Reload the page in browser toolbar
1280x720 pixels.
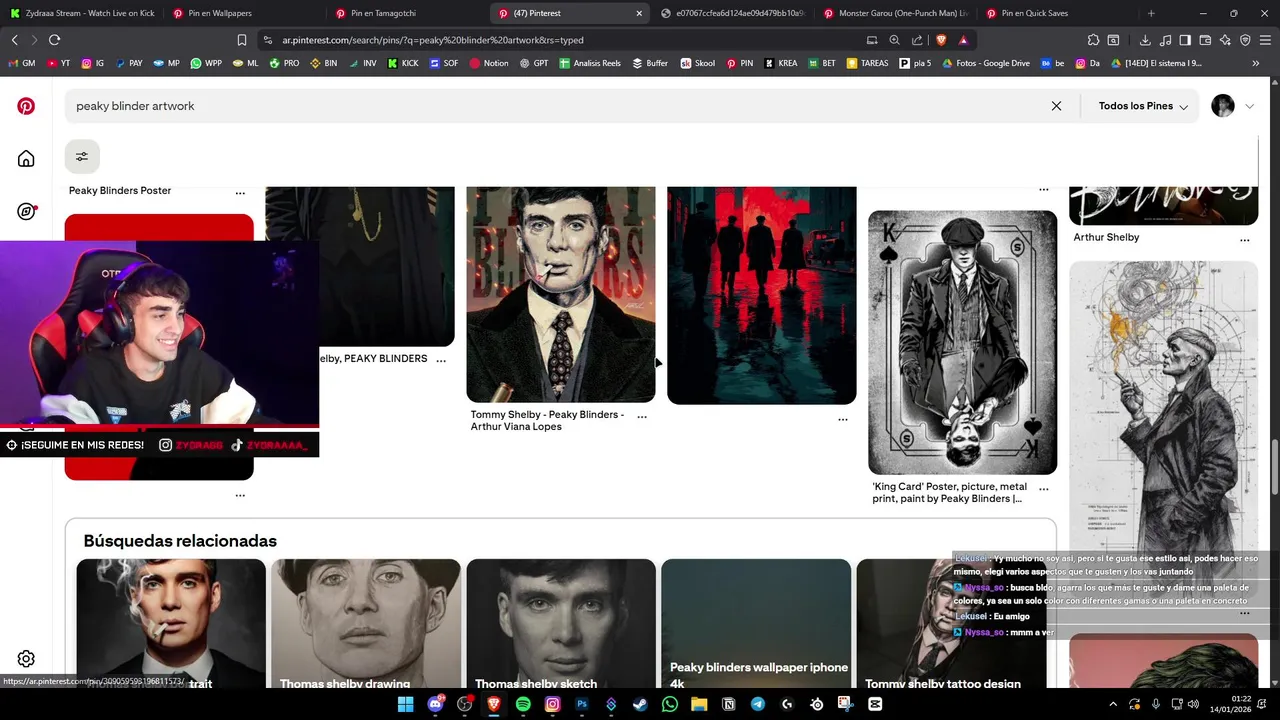point(54,40)
